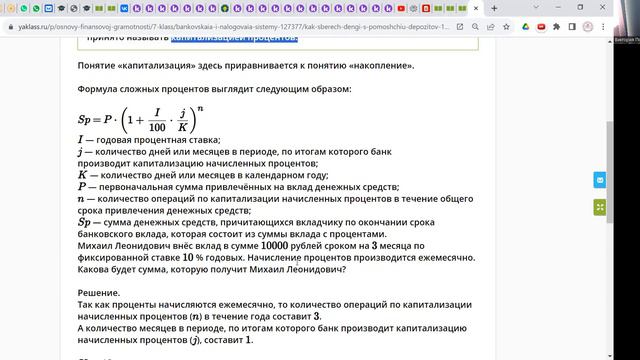Click the open-in-new-window icon in address bar

coord(460,27)
